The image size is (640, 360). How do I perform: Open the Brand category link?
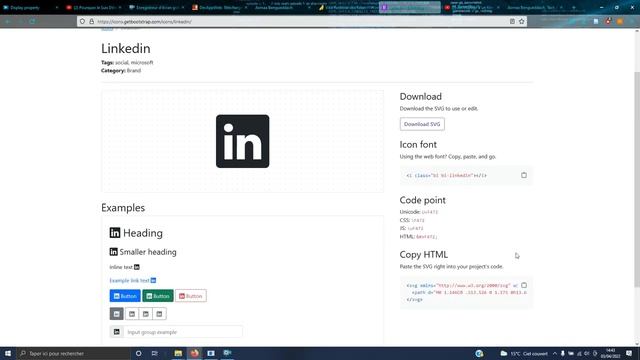click(x=134, y=71)
